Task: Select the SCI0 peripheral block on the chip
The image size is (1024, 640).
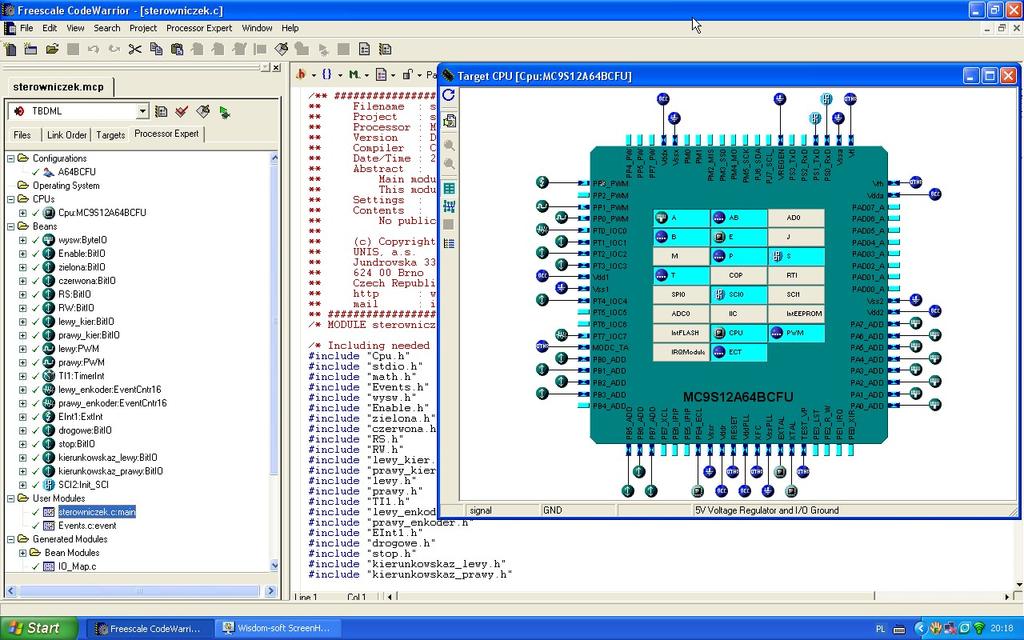Action: [739, 295]
